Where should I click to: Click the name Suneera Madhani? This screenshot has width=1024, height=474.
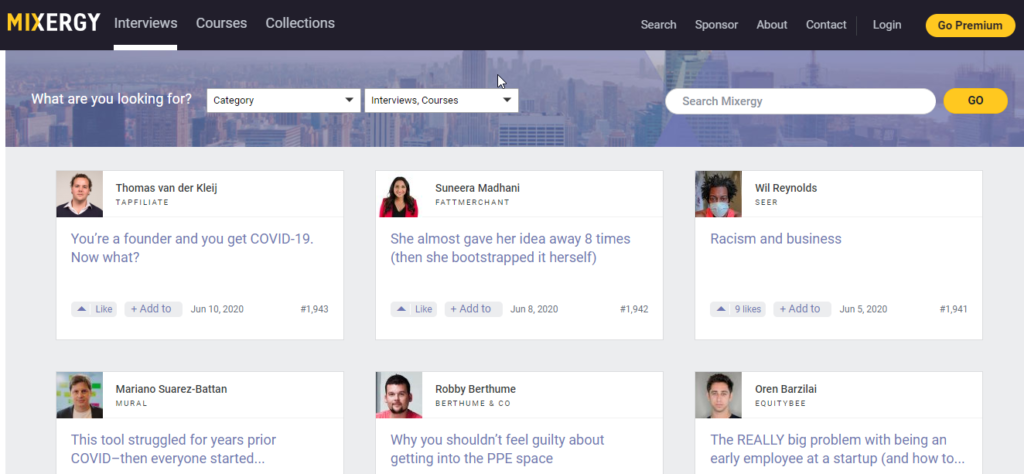477,188
